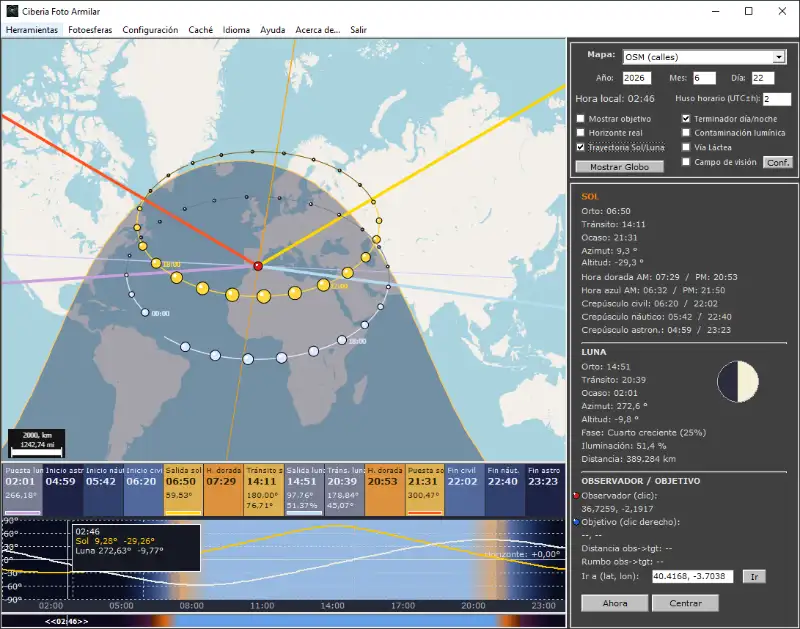This screenshot has width=800, height=629.
Task: Click the Ciberia Foto Armilar app icon
Action: (12, 11)
